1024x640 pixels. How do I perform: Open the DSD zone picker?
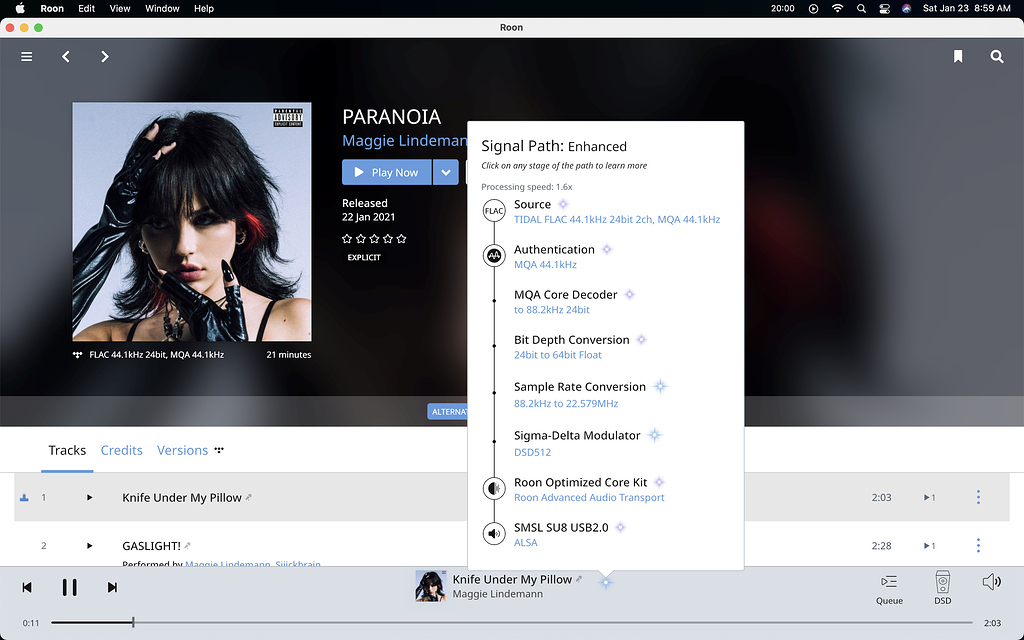[942, 588]
